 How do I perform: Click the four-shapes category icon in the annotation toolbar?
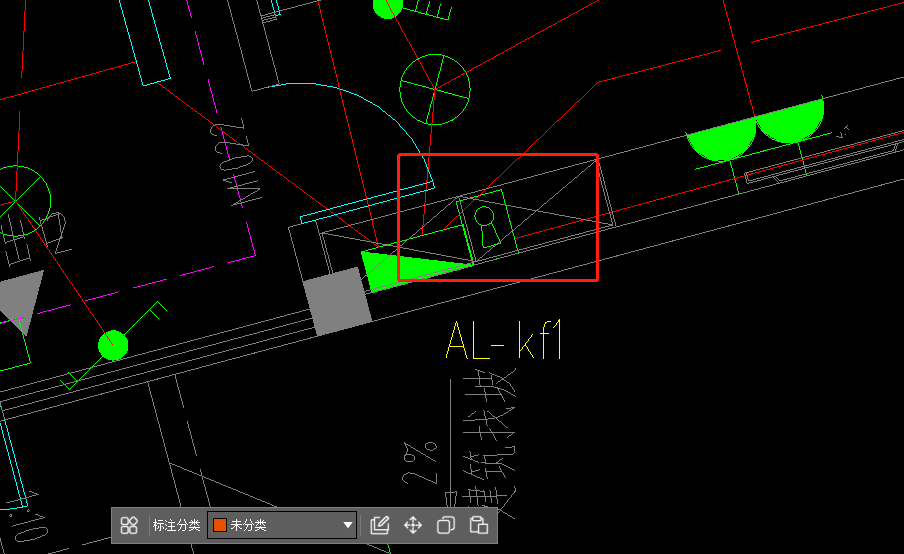[x=129, y=525]
